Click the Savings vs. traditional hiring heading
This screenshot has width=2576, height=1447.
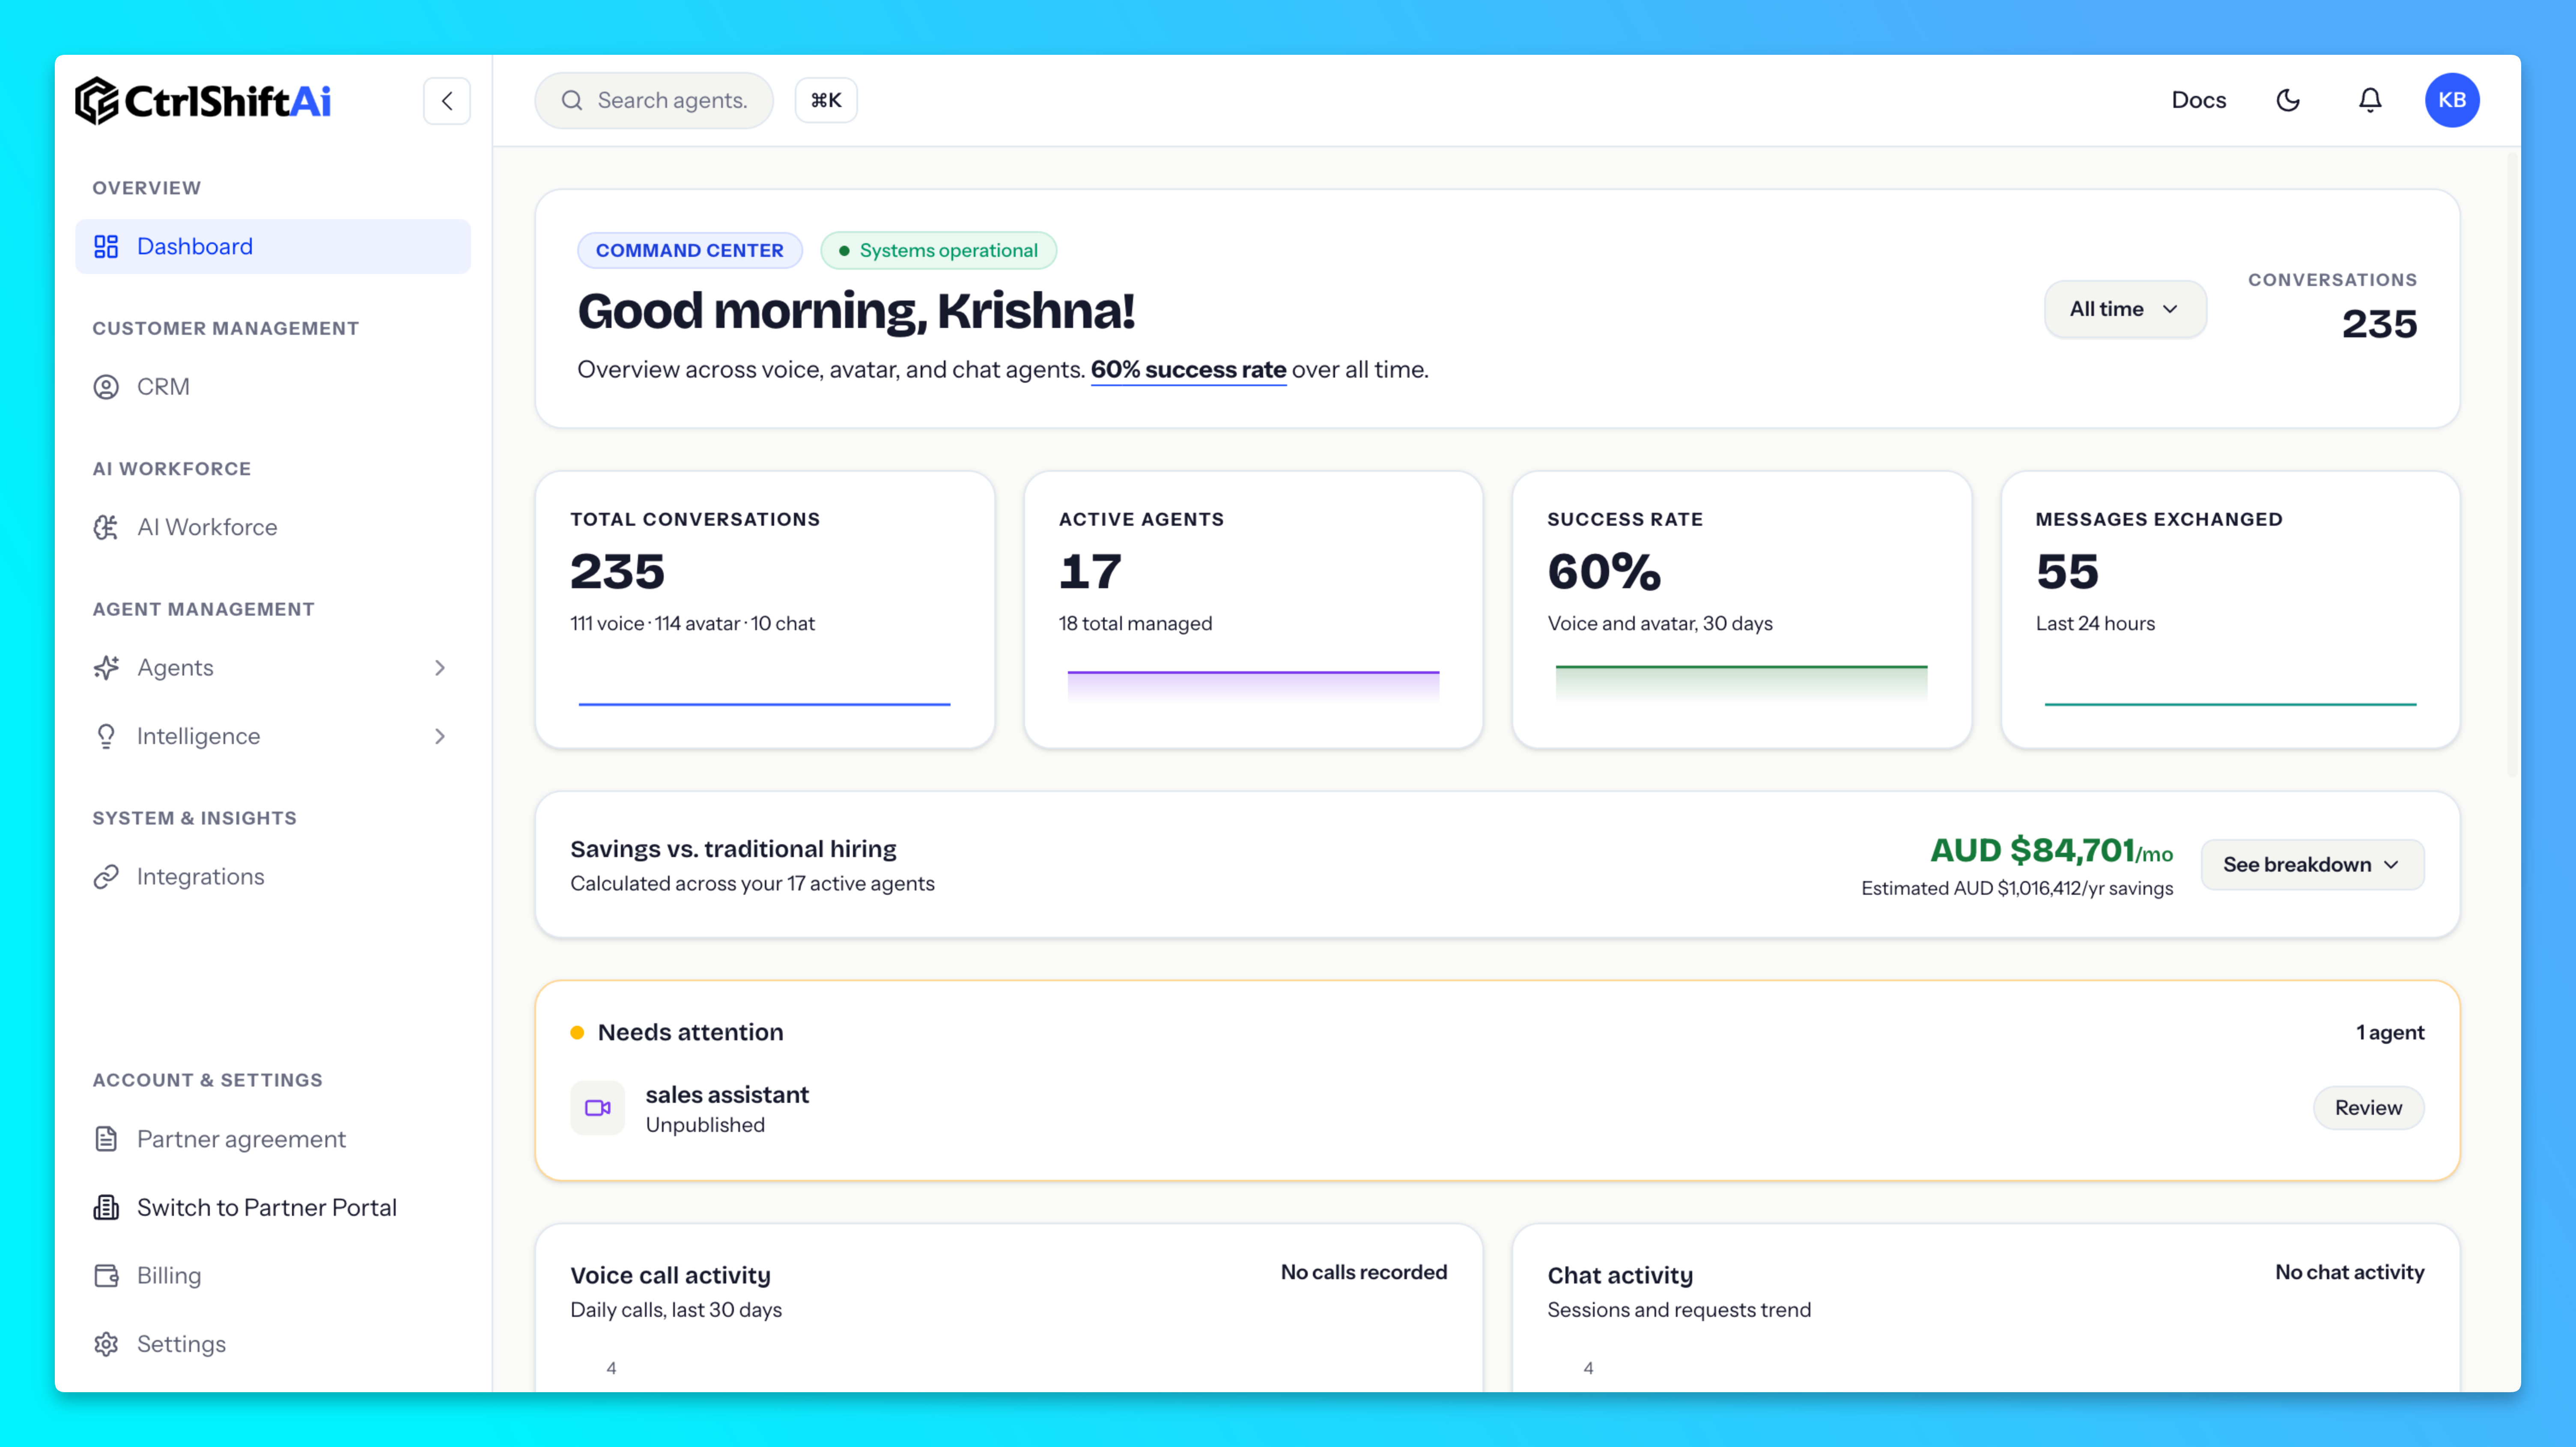(x=733, y=849)
